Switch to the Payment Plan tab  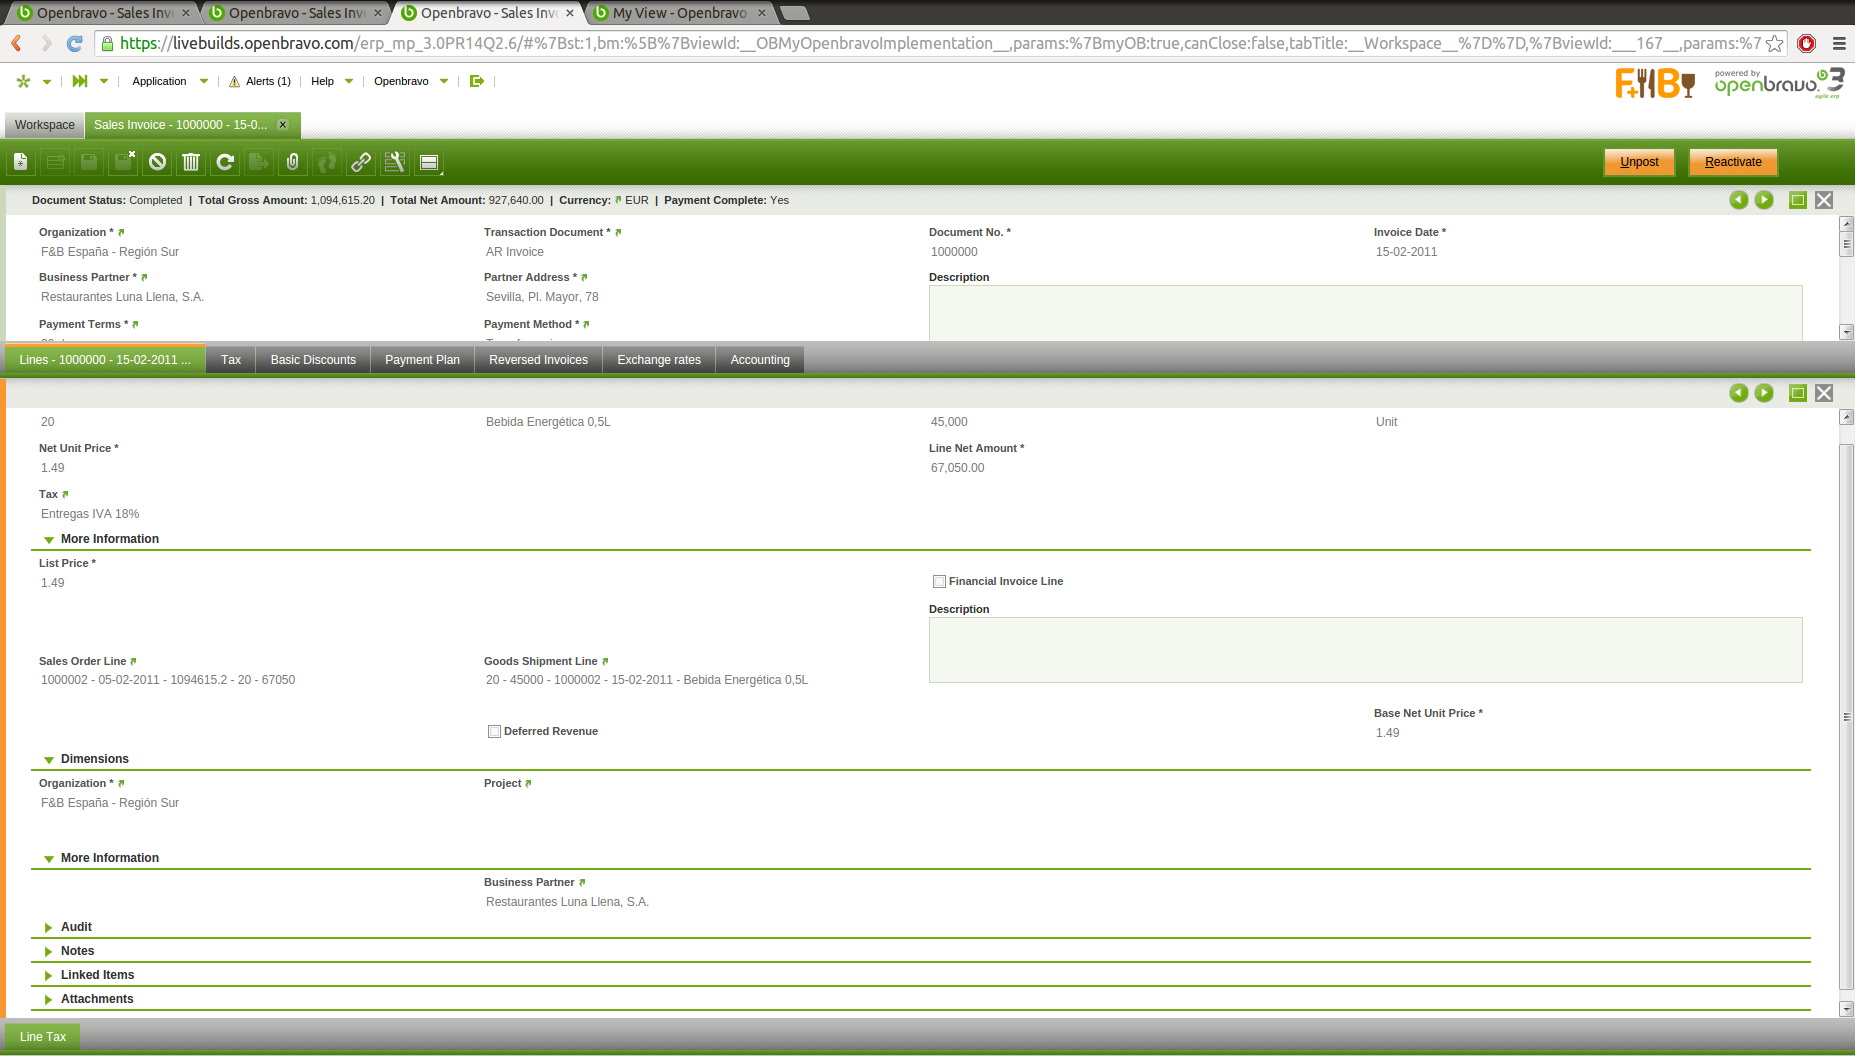click(x=422, y=360)
